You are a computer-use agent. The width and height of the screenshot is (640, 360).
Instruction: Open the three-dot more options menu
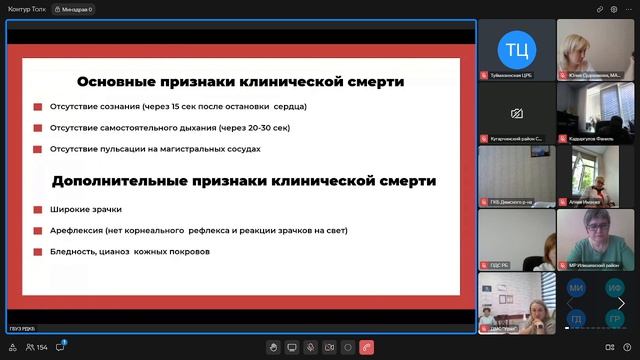(629, 9)
